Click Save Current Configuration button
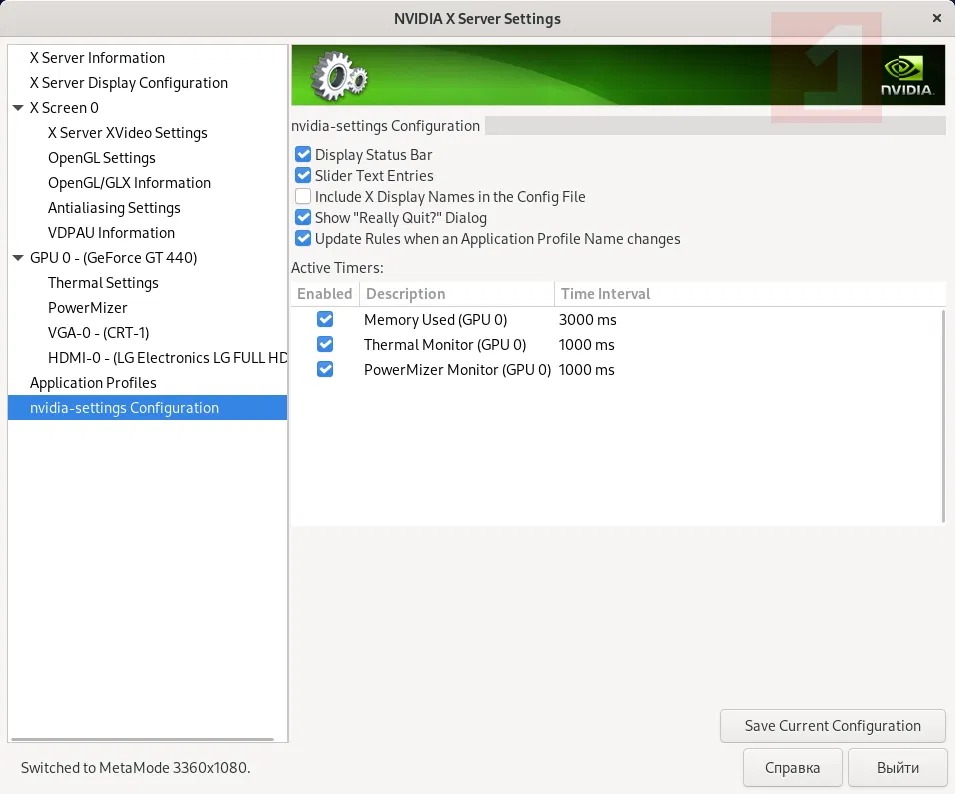The height and width of the screenshot is (794, 955). [833, 726]
